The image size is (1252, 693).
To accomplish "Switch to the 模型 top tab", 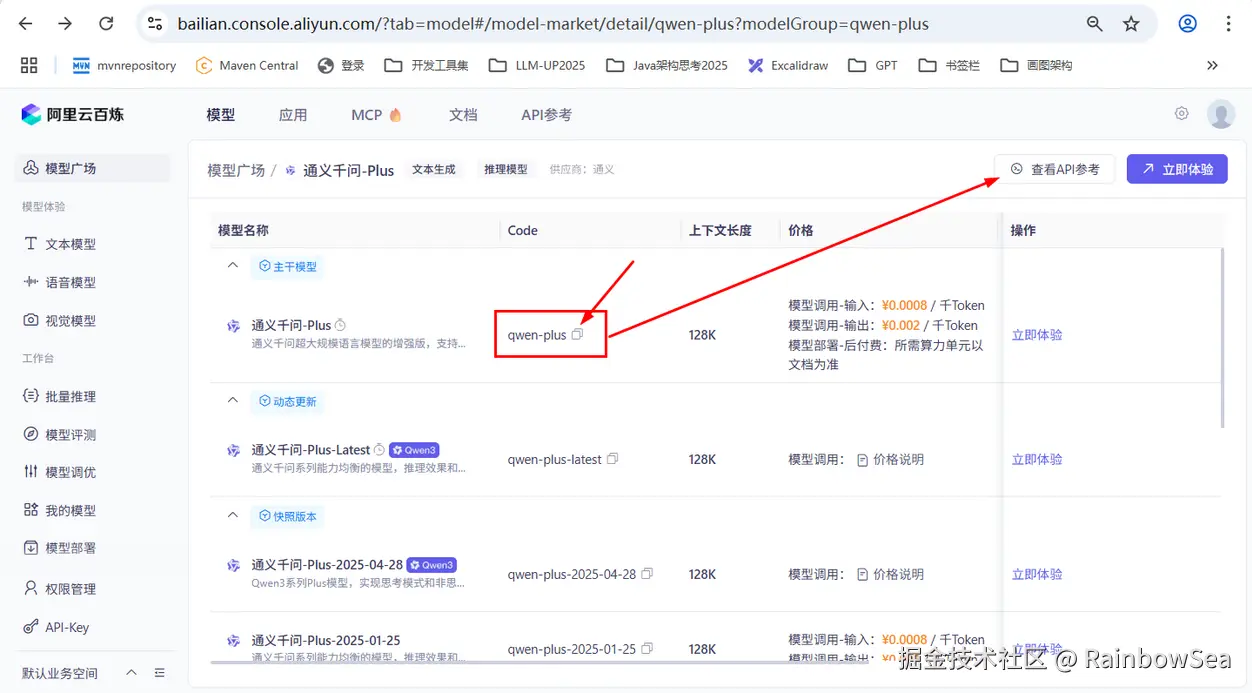I will pyautogui.click(x=221, y=115).
